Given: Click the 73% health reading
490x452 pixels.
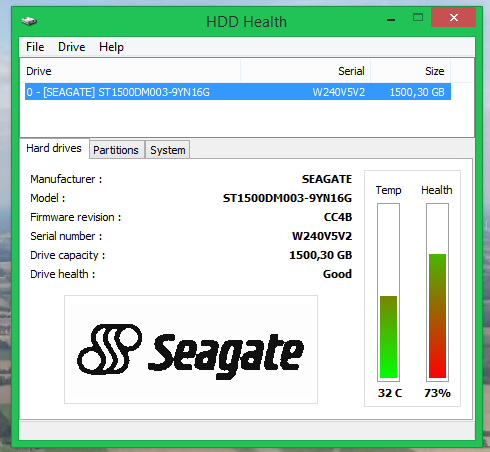Looking at the screenshot, I should click(437, 393).
